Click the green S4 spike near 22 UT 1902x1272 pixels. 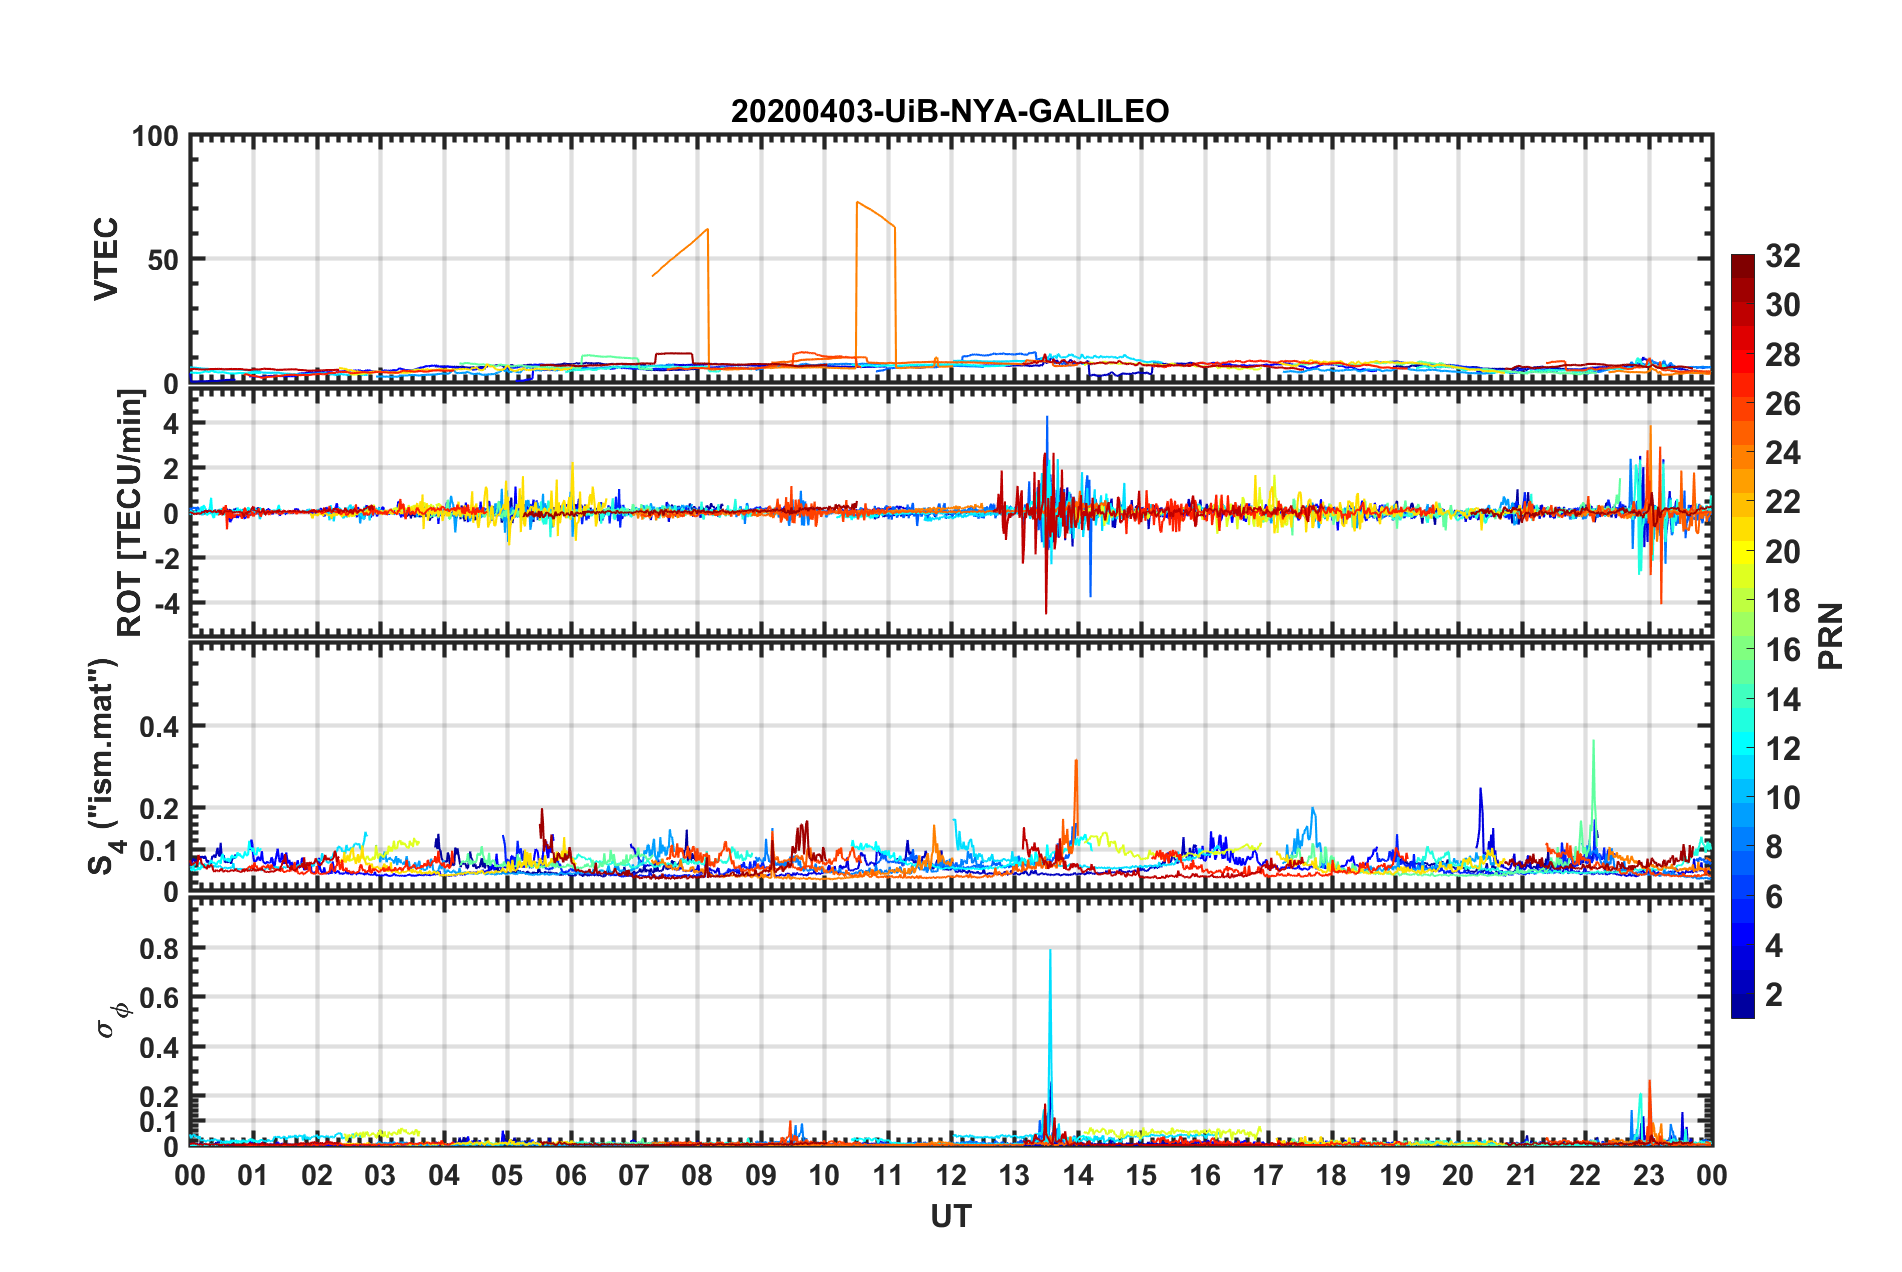click(1593, 742)
